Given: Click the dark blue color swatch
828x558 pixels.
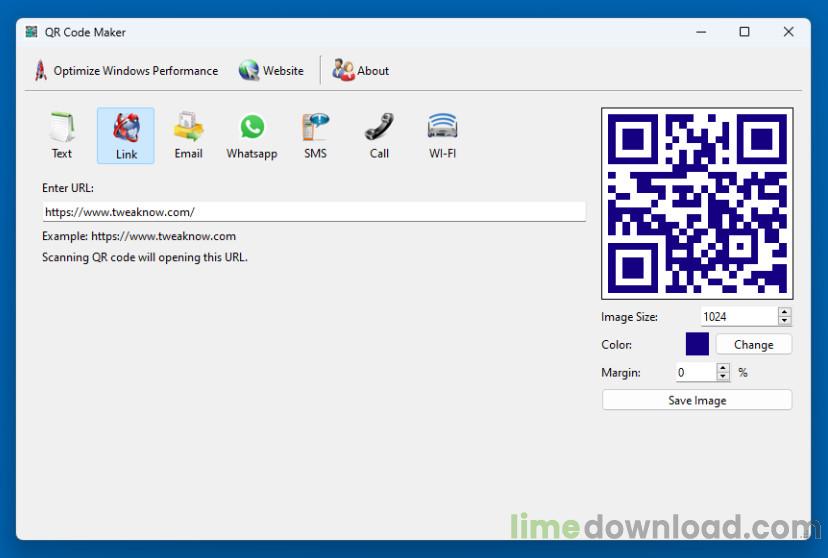Looking at the screenshot, I should [697, 344].
